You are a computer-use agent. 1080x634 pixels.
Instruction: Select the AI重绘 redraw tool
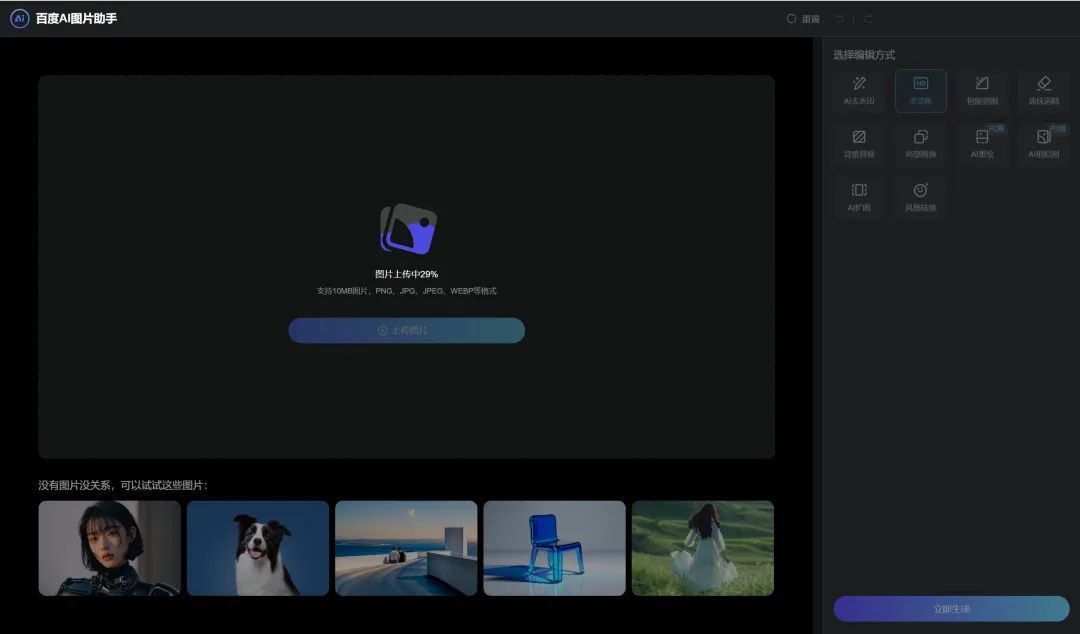(x=982, y=144)
